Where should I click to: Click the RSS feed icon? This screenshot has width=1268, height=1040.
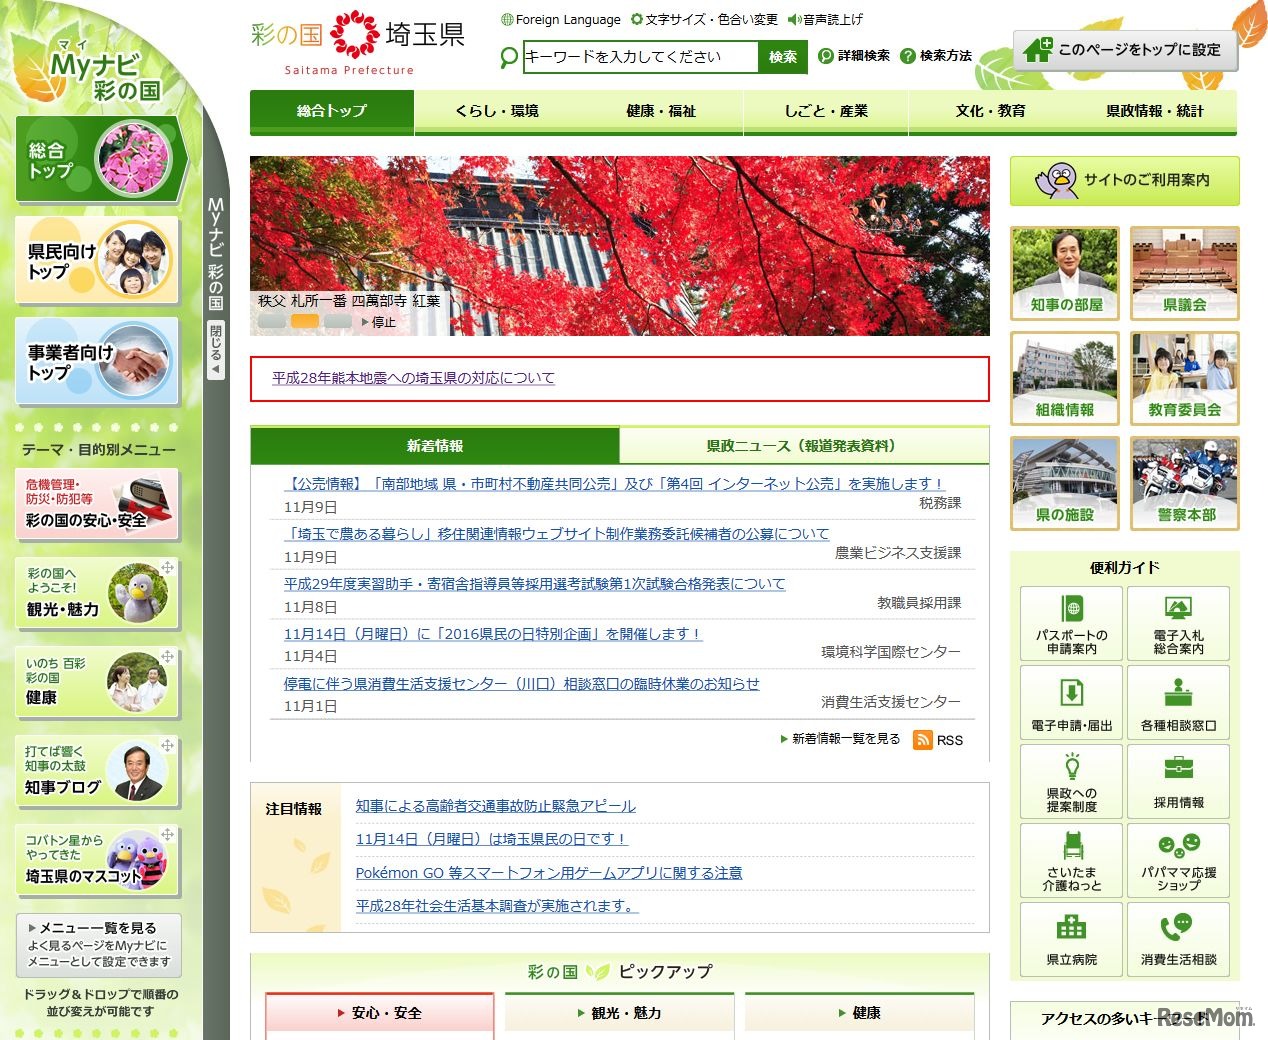[923, 740]
